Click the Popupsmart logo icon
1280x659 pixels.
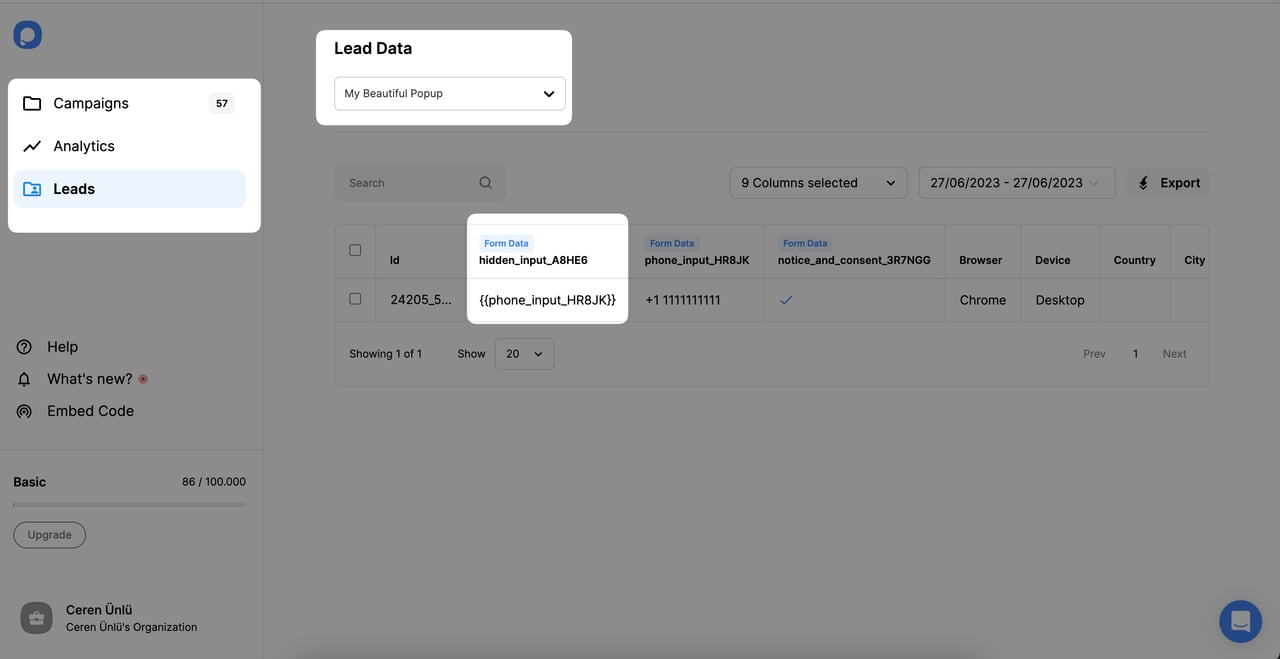coord(27,34)
